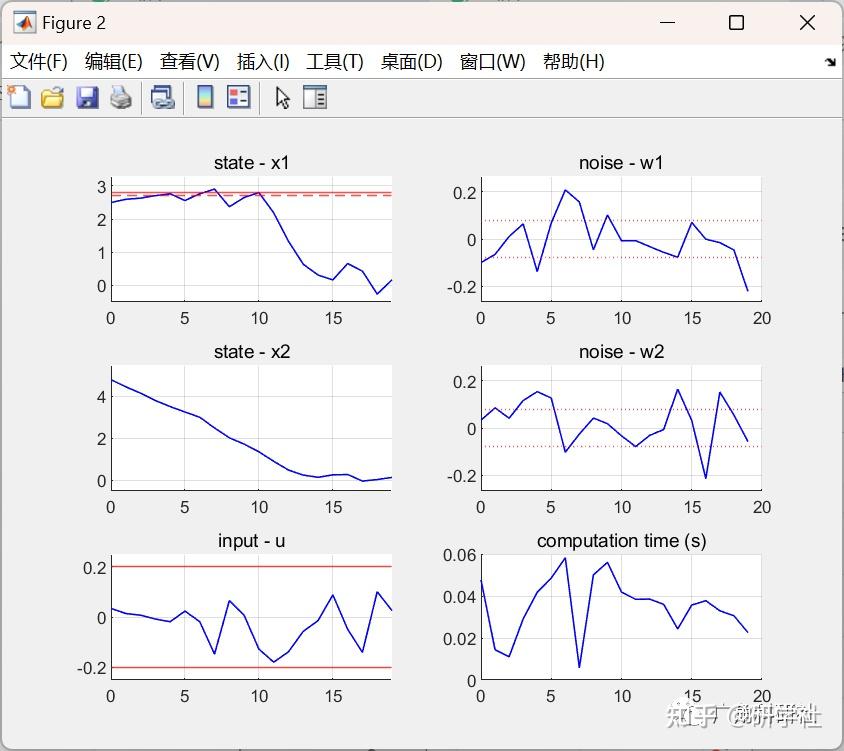Open an existing figure file

point(51,97)
